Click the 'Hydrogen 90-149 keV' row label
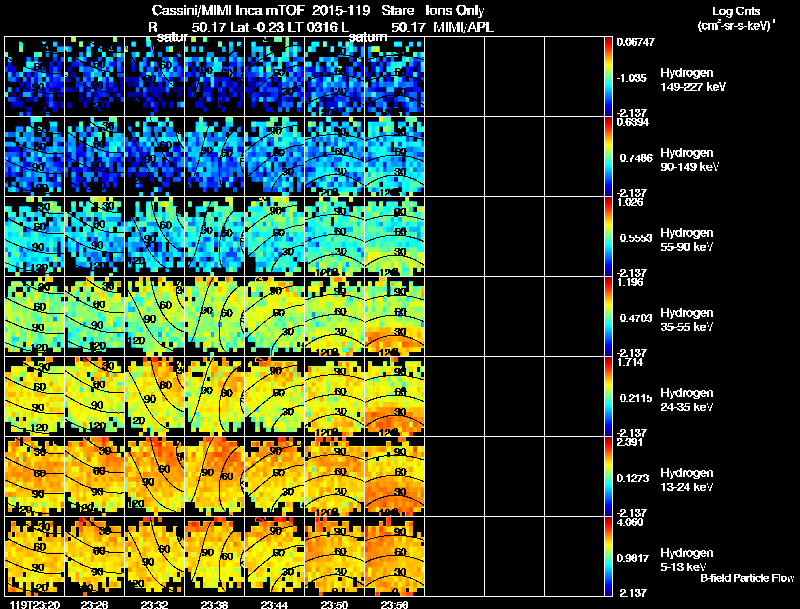 coord(689,160)
